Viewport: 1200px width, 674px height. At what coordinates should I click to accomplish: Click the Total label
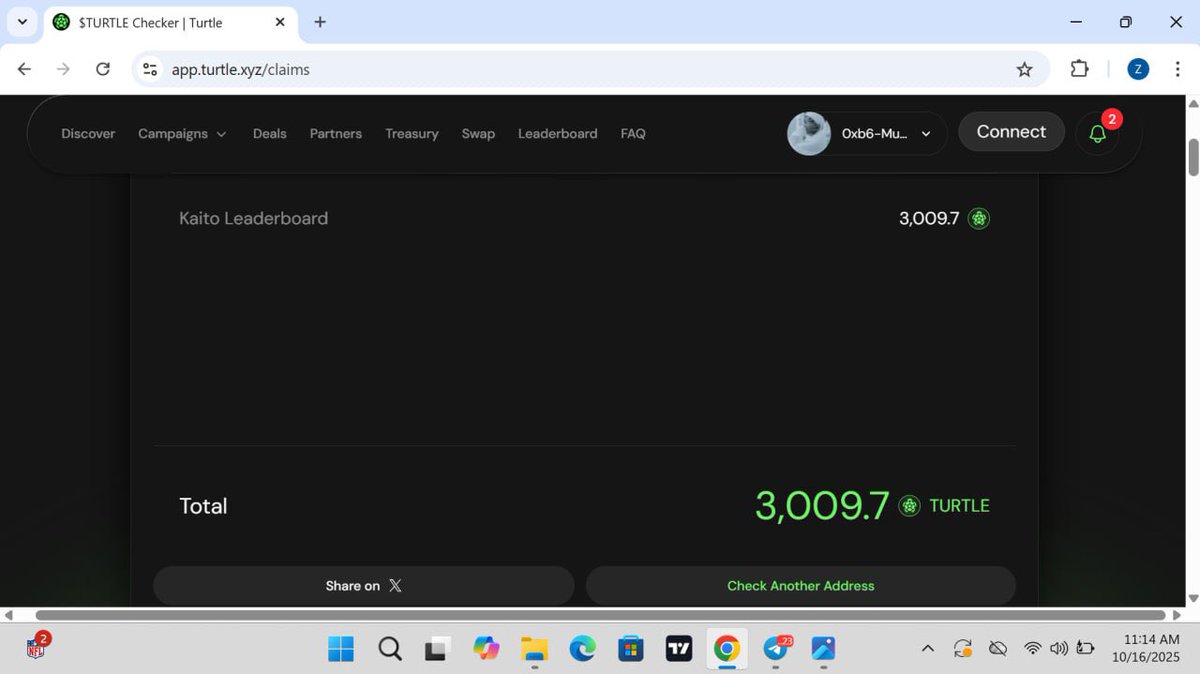point(203,506)
